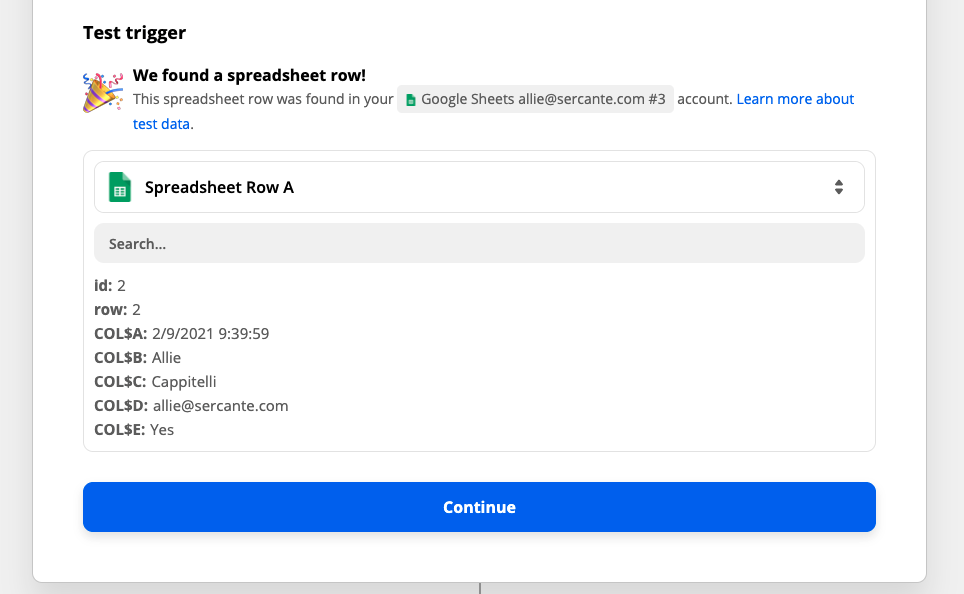The image size is (964, 594).
Task: Click the row field value 2
Action: pyautogui.click(x=135, y=309)
